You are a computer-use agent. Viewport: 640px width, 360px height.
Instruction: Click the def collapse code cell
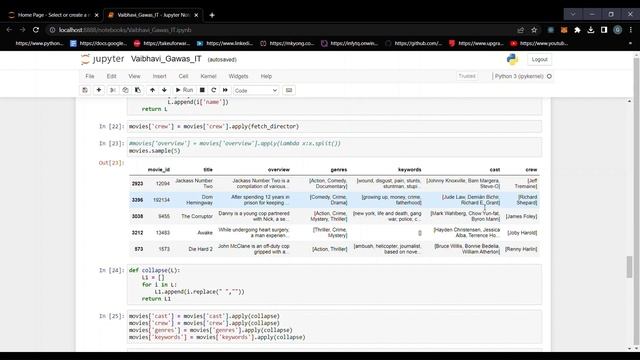pyautogui.click(x=334, y=284)
